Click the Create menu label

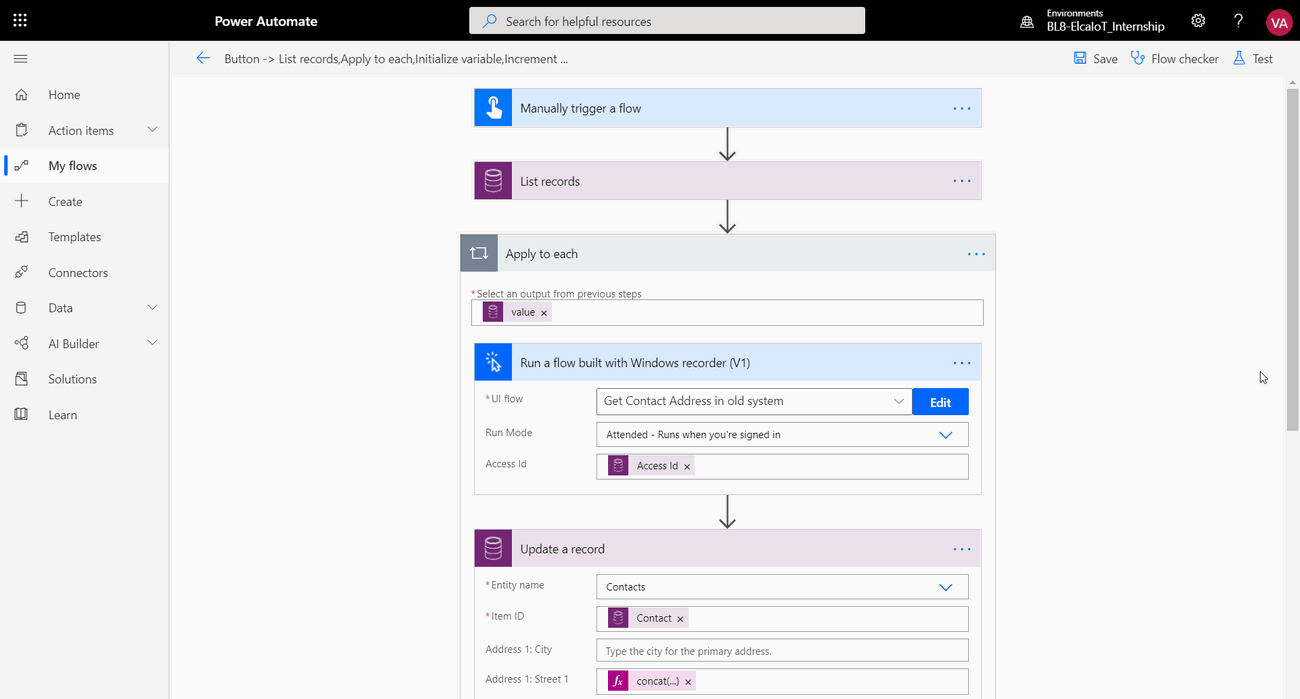pos(65,202)
